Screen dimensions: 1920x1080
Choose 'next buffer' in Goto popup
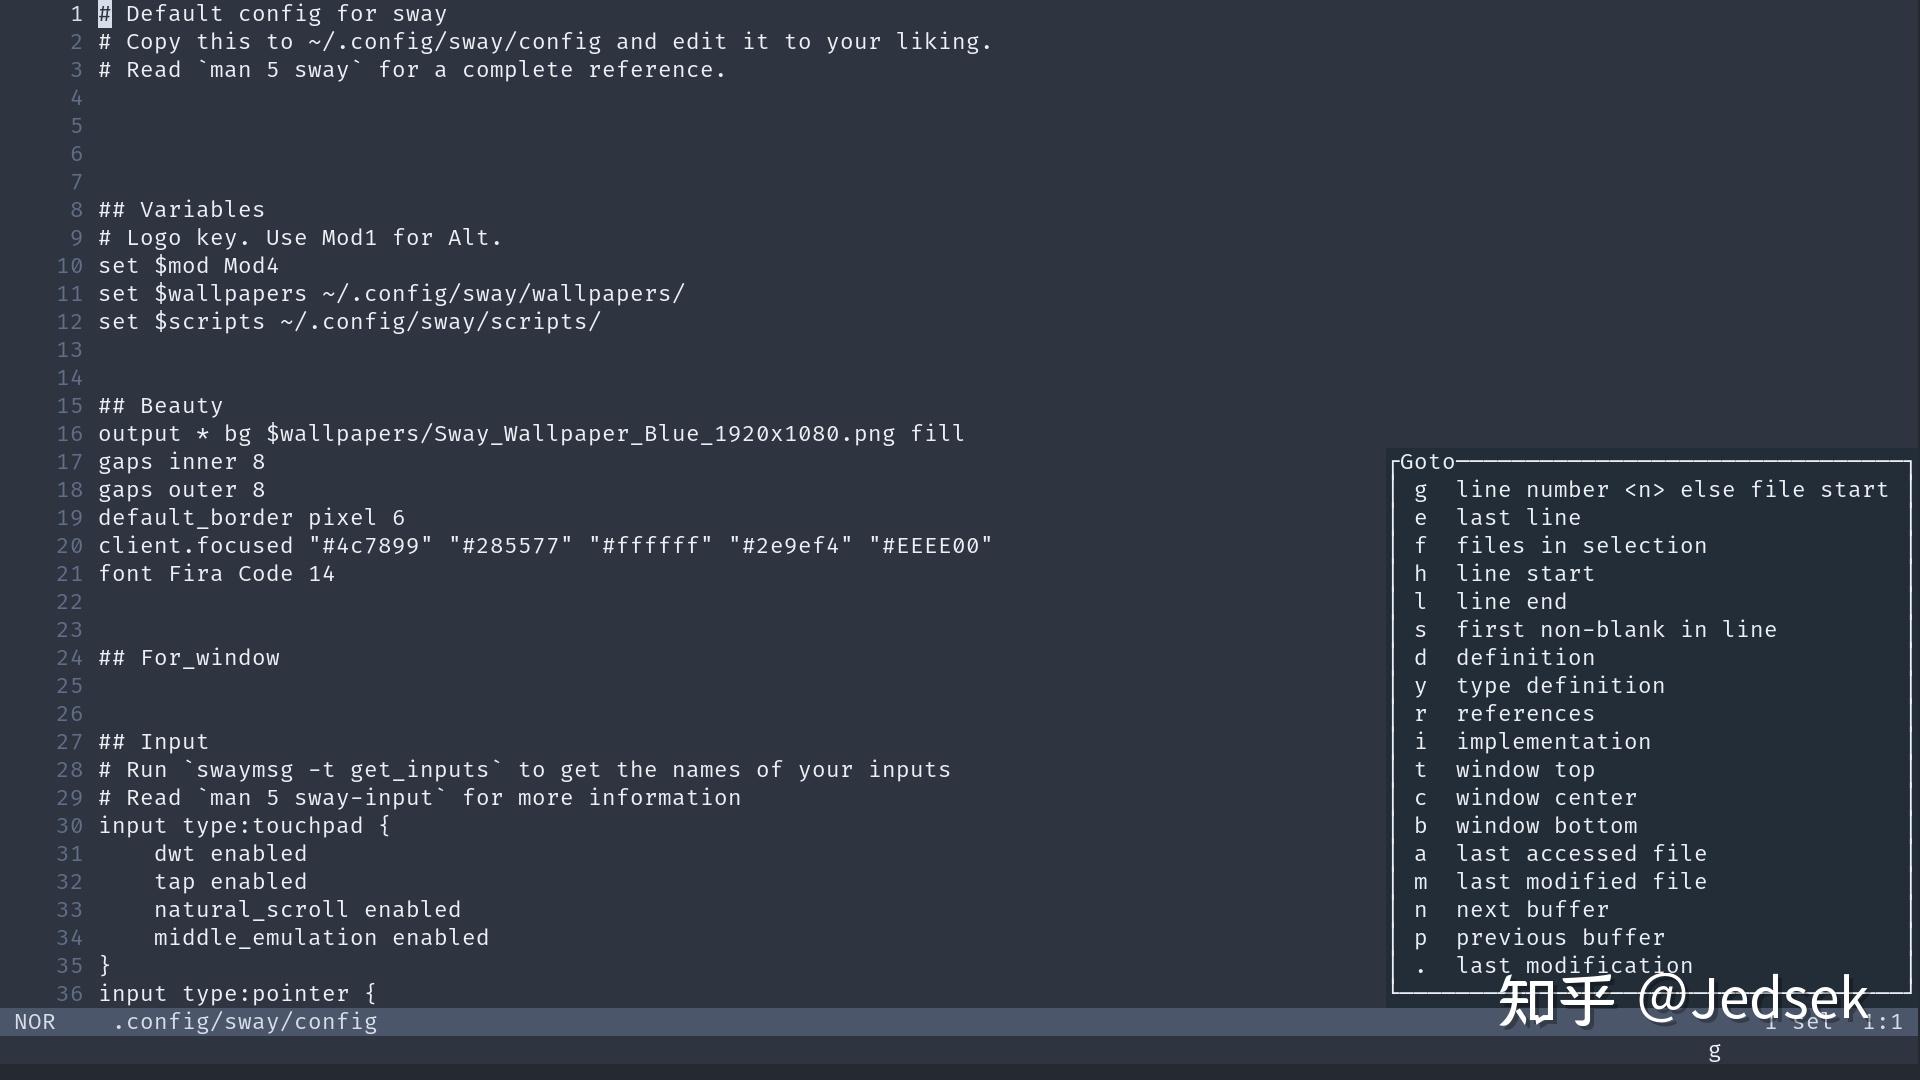click(x=1531, y=910)
